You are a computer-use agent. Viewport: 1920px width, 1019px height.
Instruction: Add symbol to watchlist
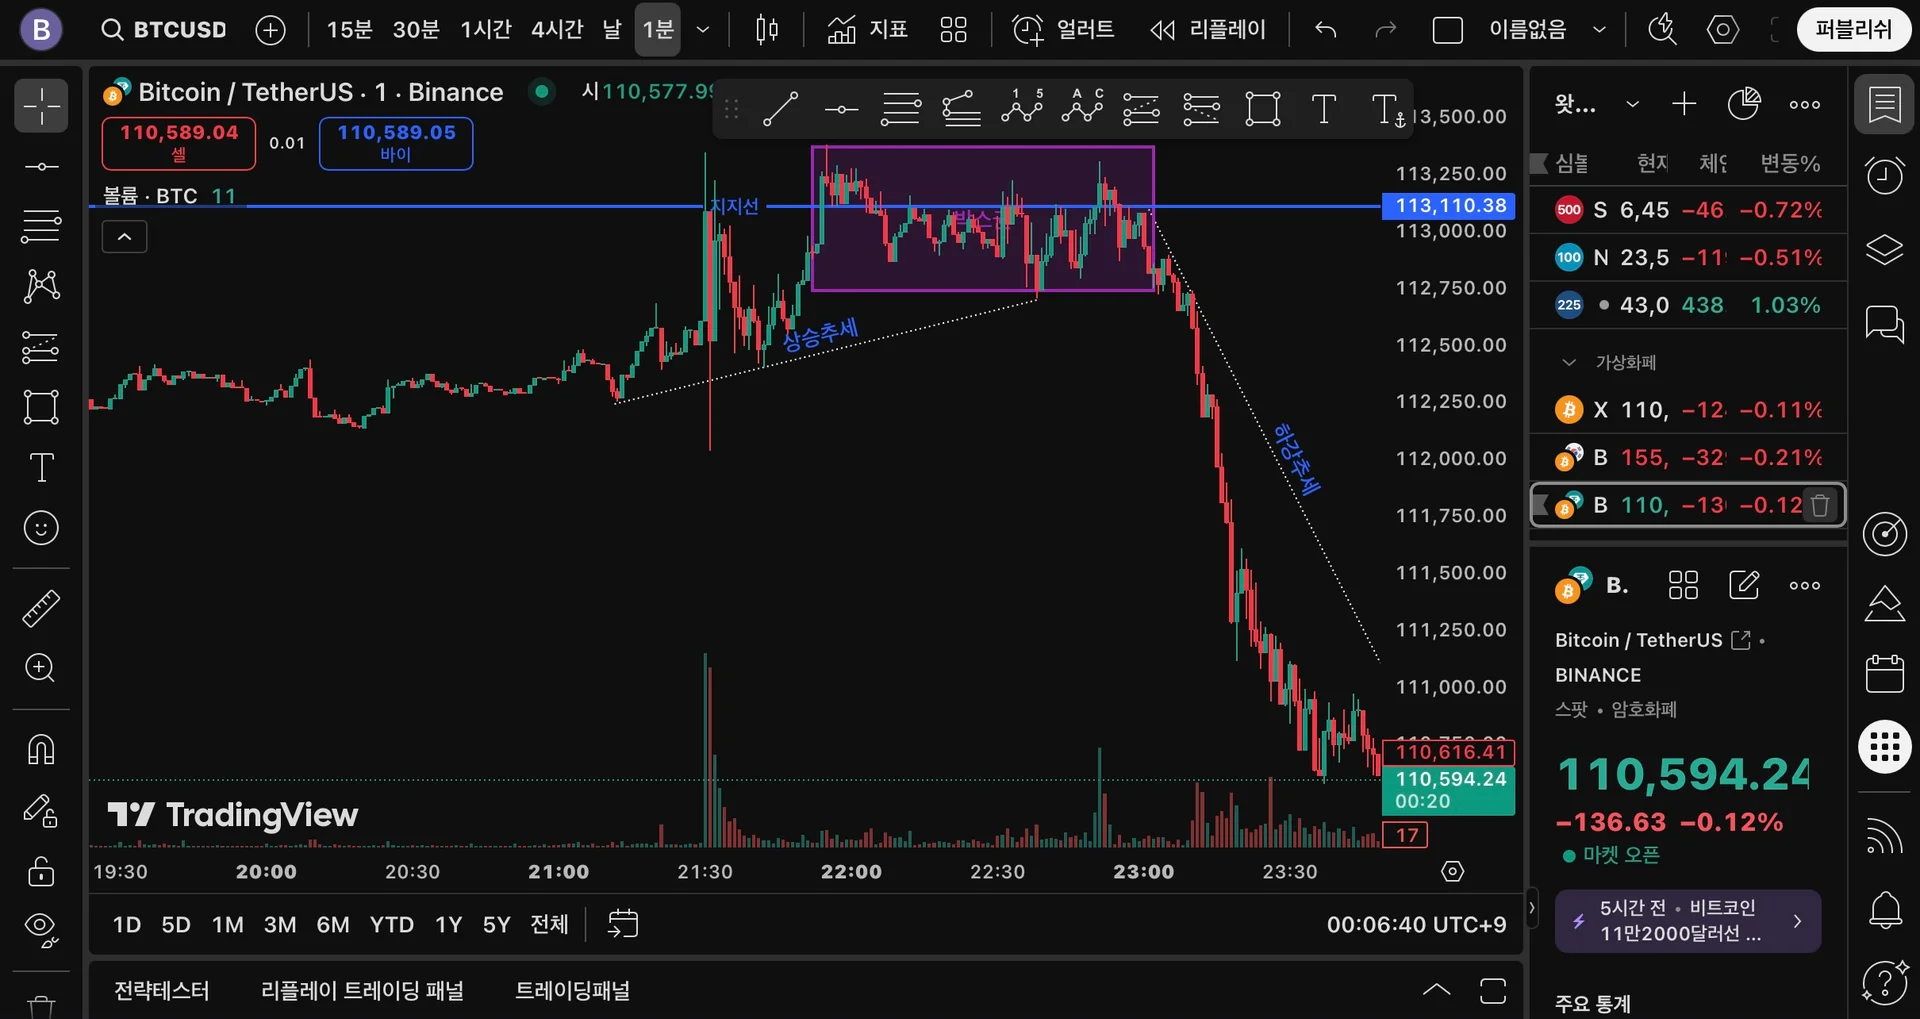1684,104
